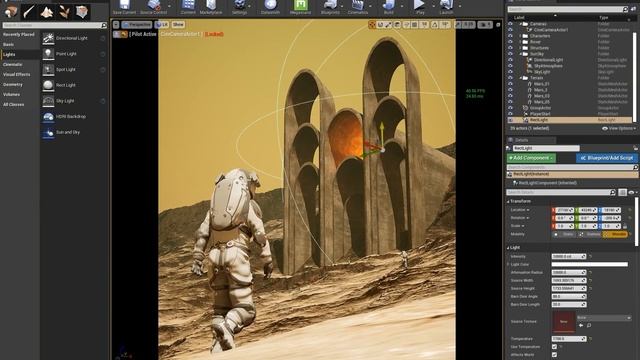The width and height of the screenshot is (640, 360).
Task: Toggle visibility of SkyAtmosphere
Action: [x=511, y=66]
